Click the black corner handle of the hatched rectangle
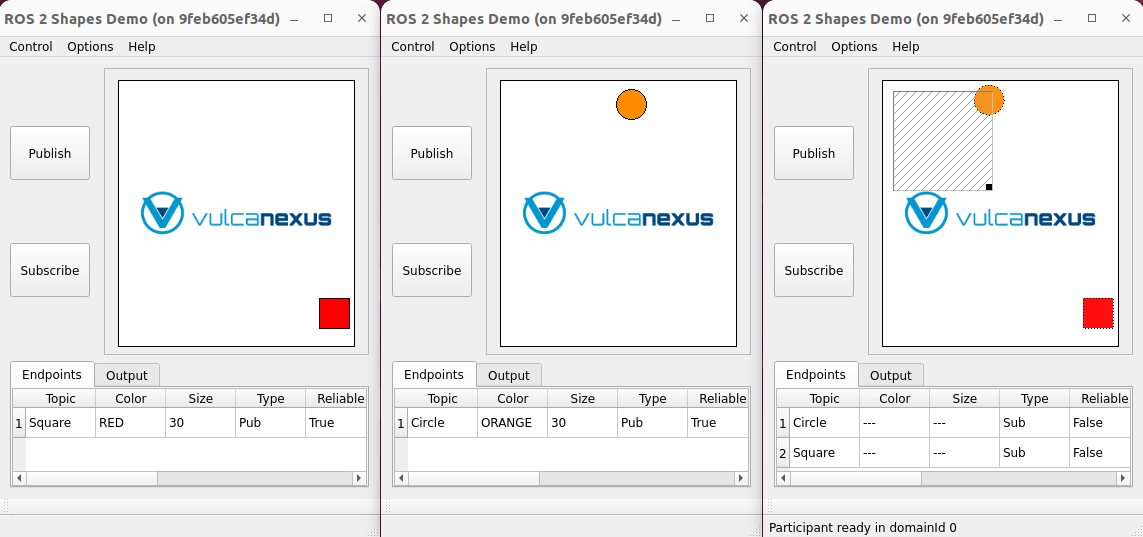 click(989, 187)
